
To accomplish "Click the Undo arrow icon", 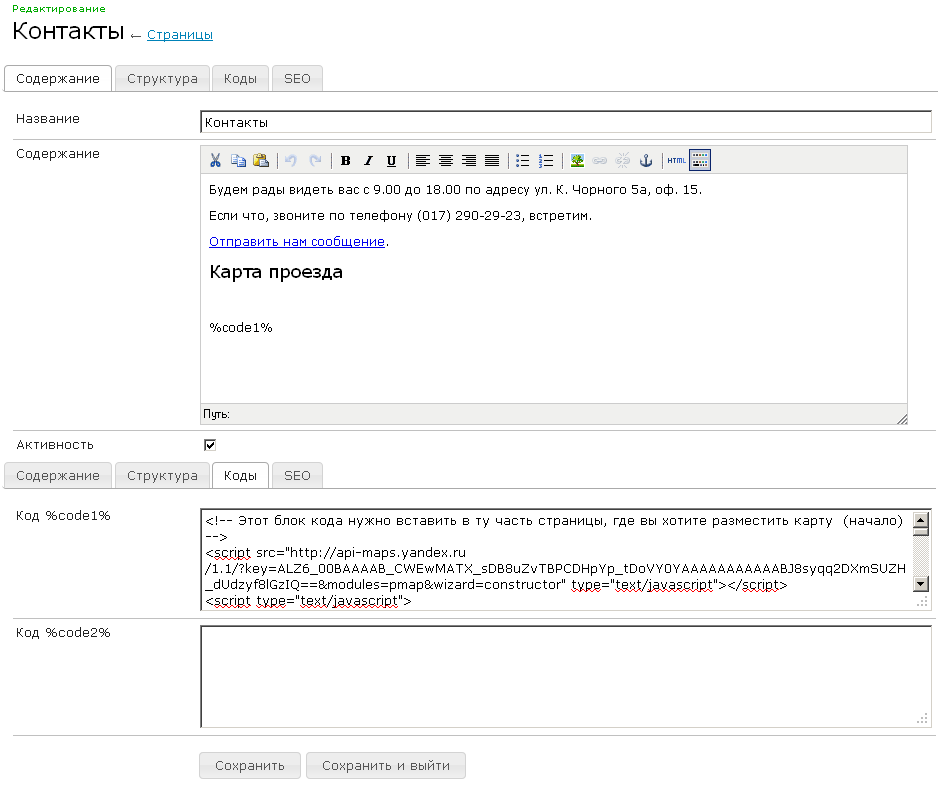I will (291, 160).
